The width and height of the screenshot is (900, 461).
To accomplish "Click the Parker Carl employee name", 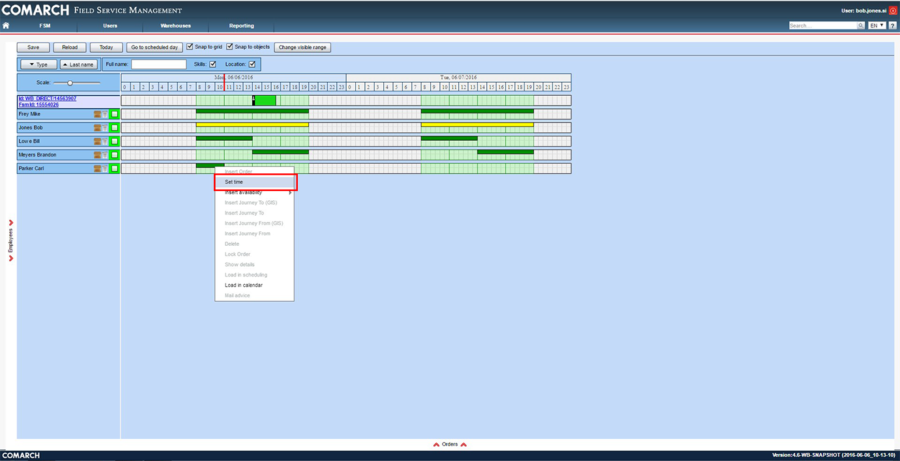I will point(31,169).
